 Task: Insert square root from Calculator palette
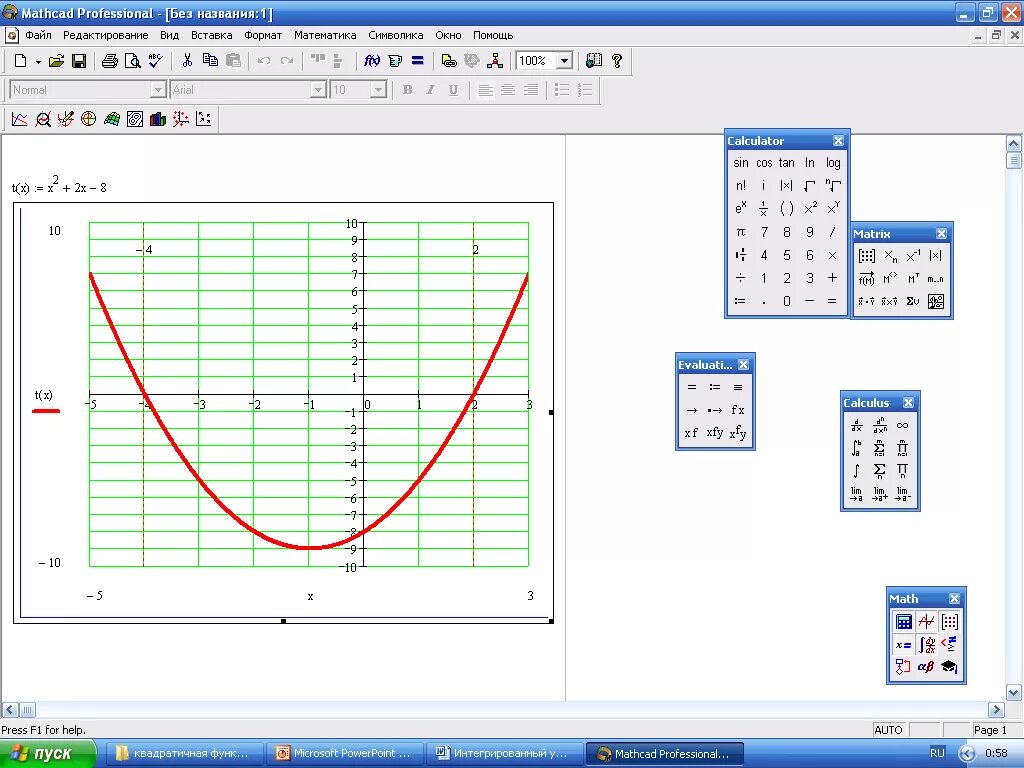pyautogui.click(x=810, y=185)
